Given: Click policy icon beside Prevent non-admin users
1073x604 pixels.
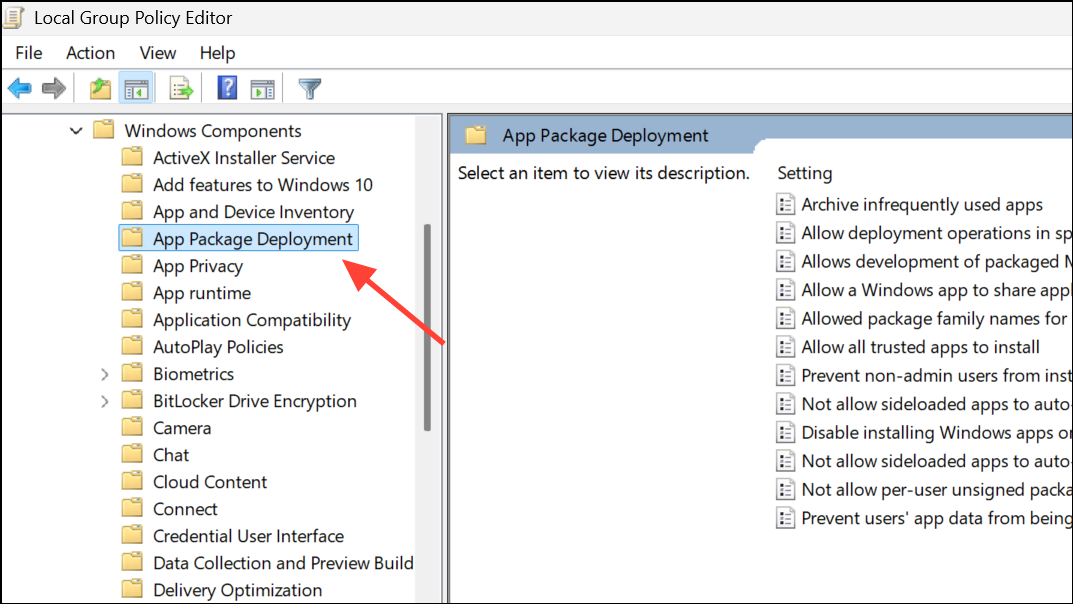Looking at the screenshot, I should point(786,376).
